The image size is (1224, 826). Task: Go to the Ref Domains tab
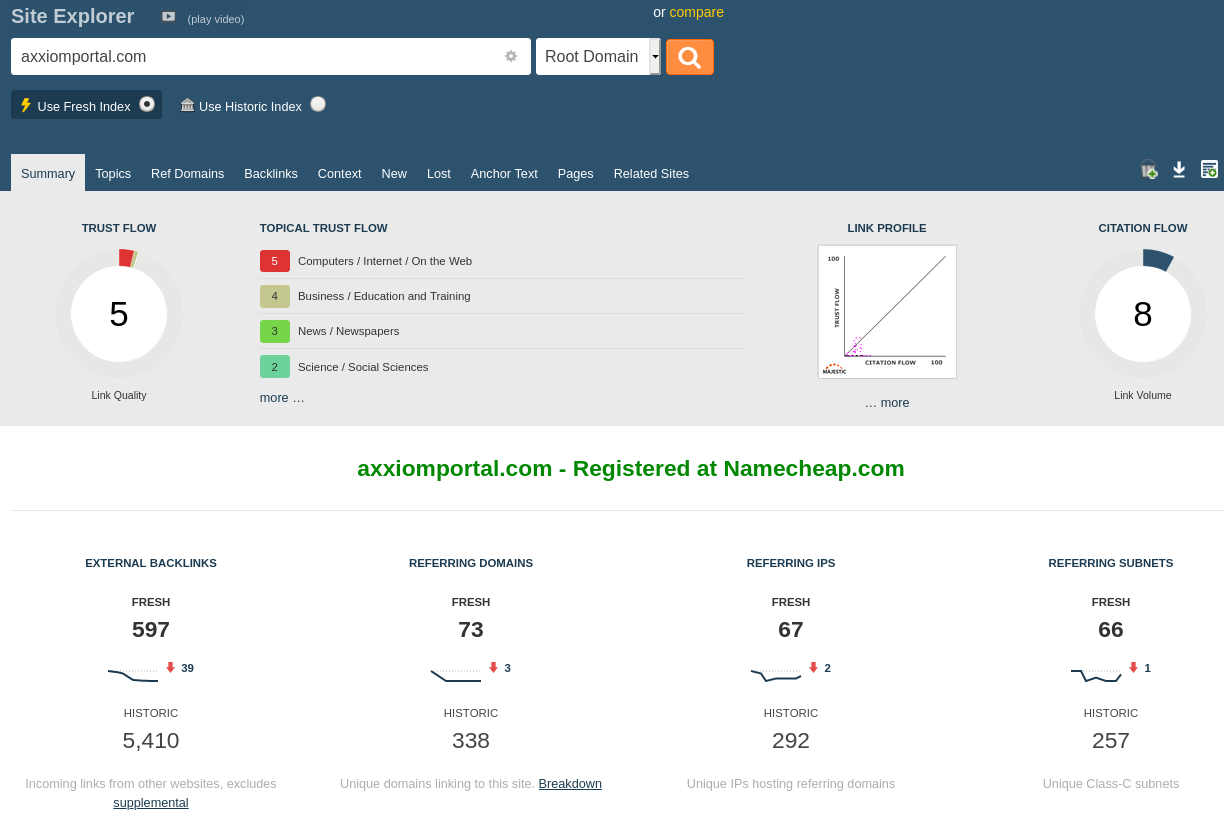[x=188, y=173]
